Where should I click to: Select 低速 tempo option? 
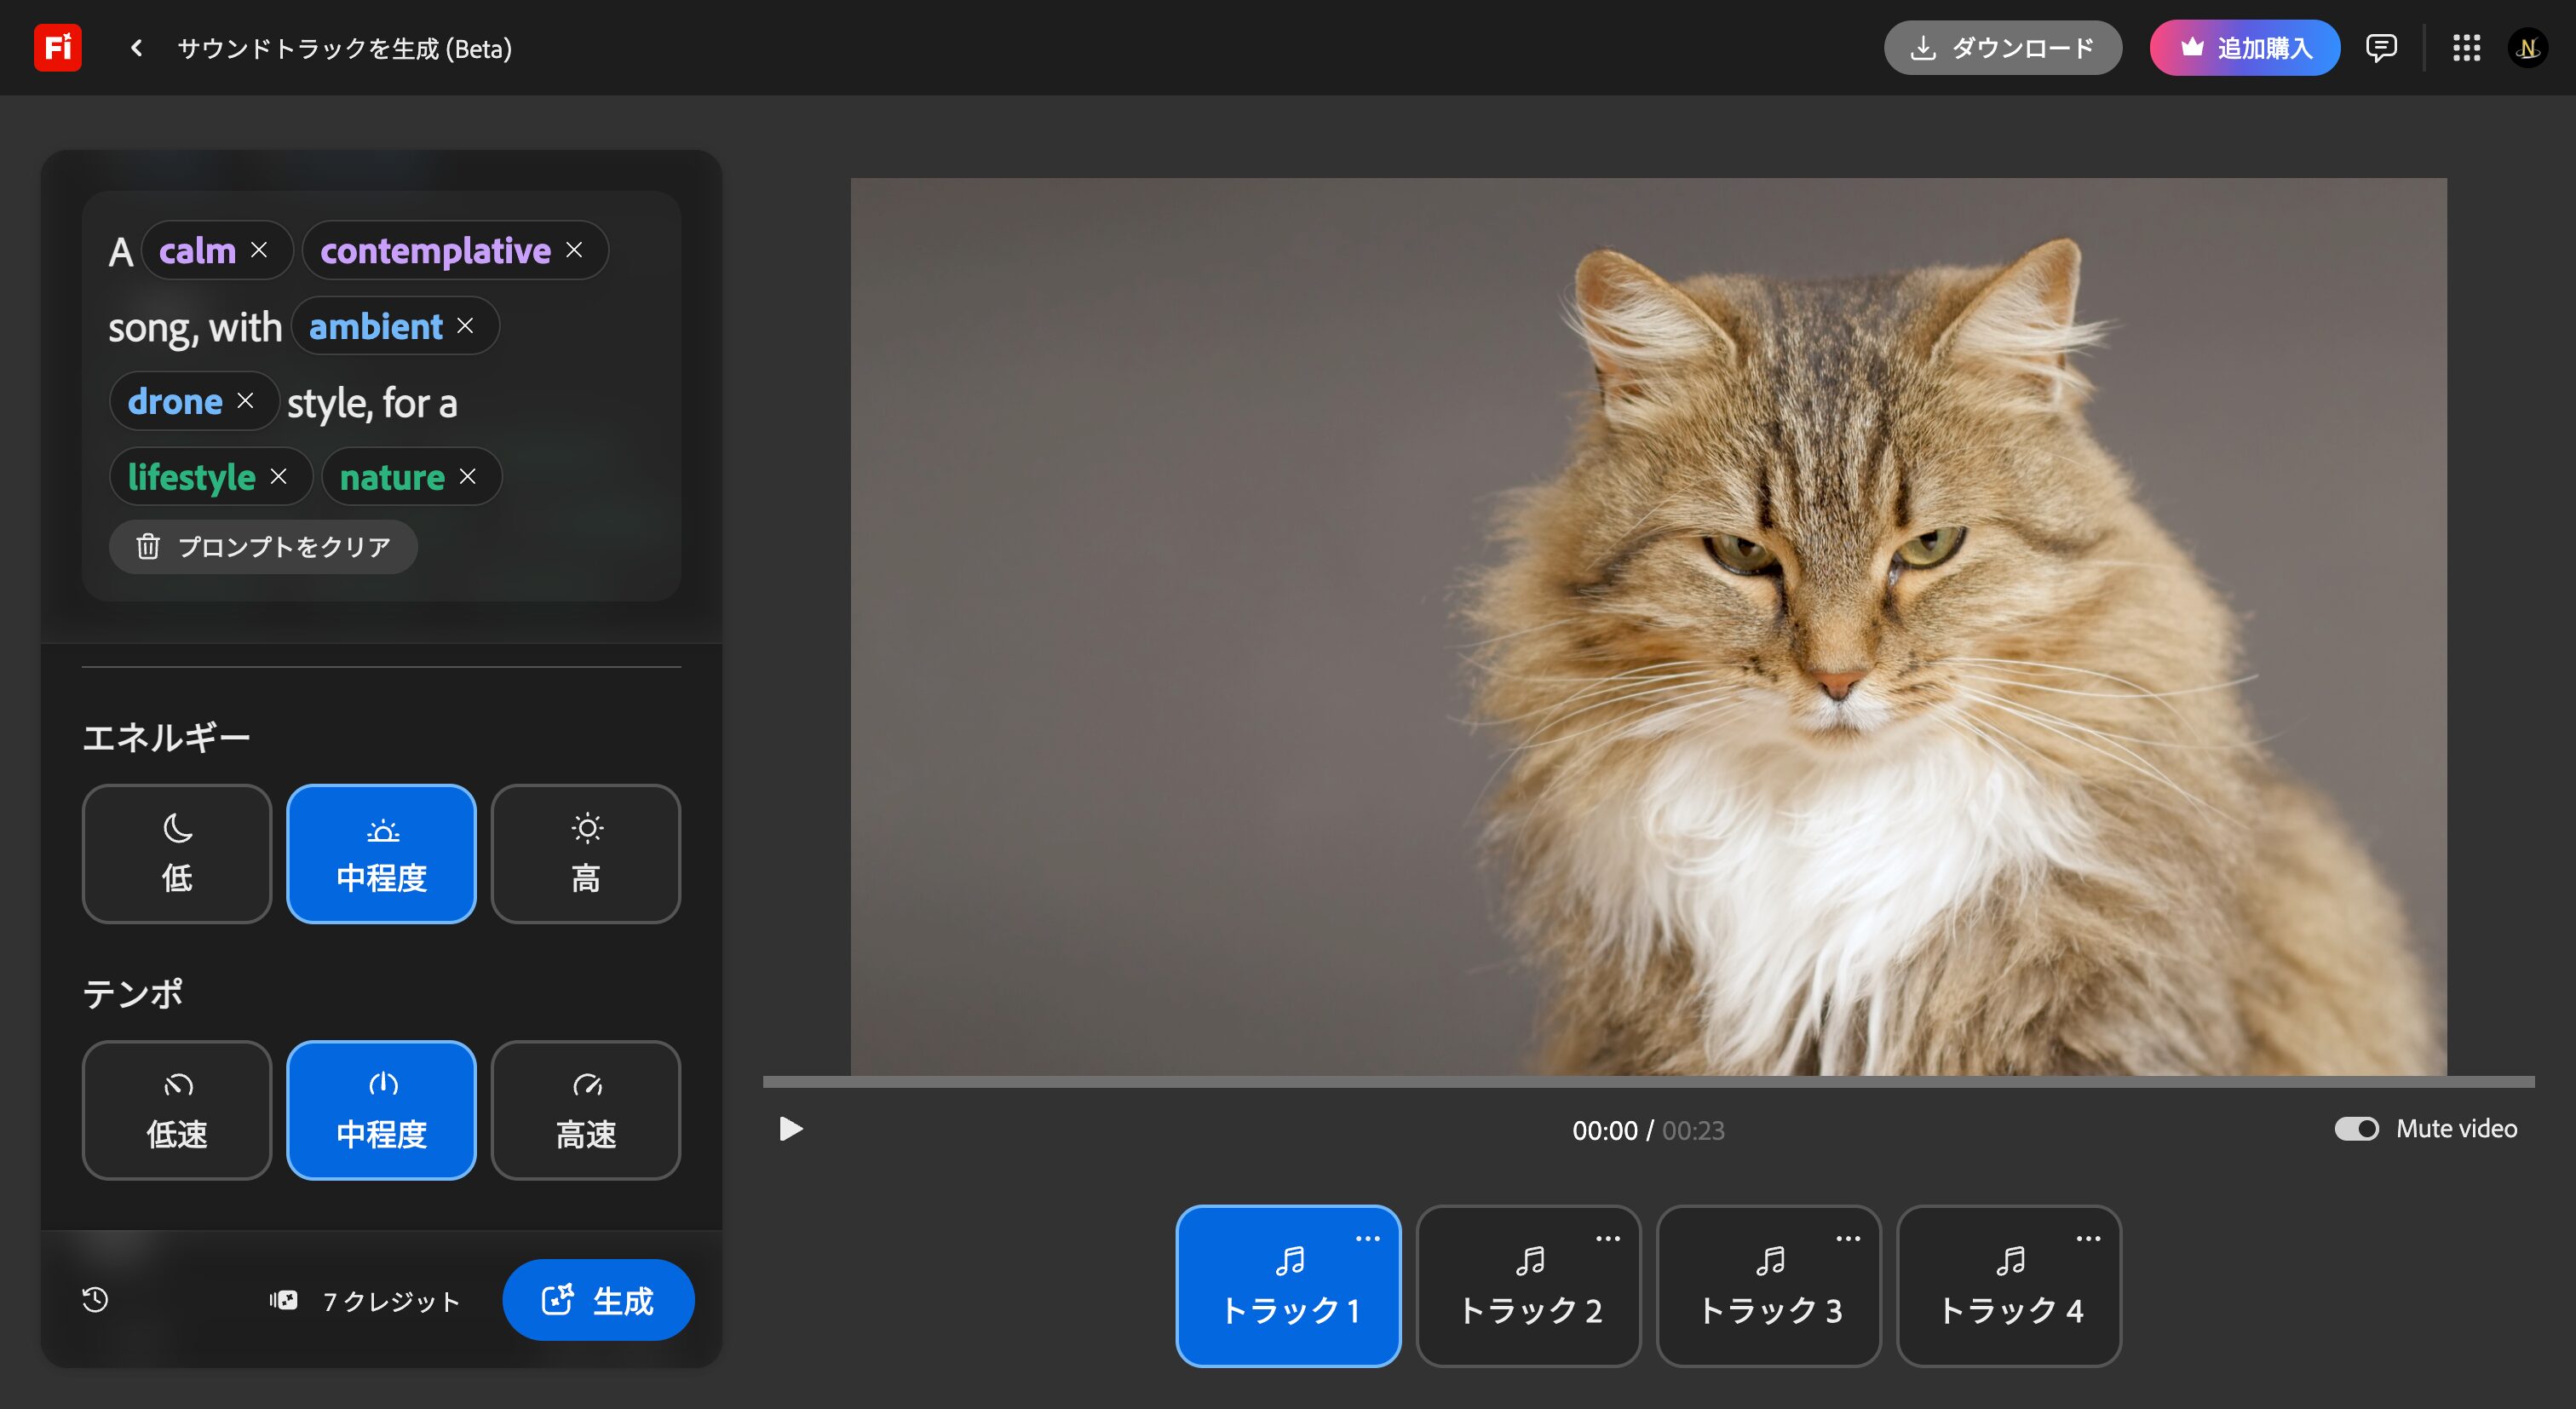[176, 1110]
